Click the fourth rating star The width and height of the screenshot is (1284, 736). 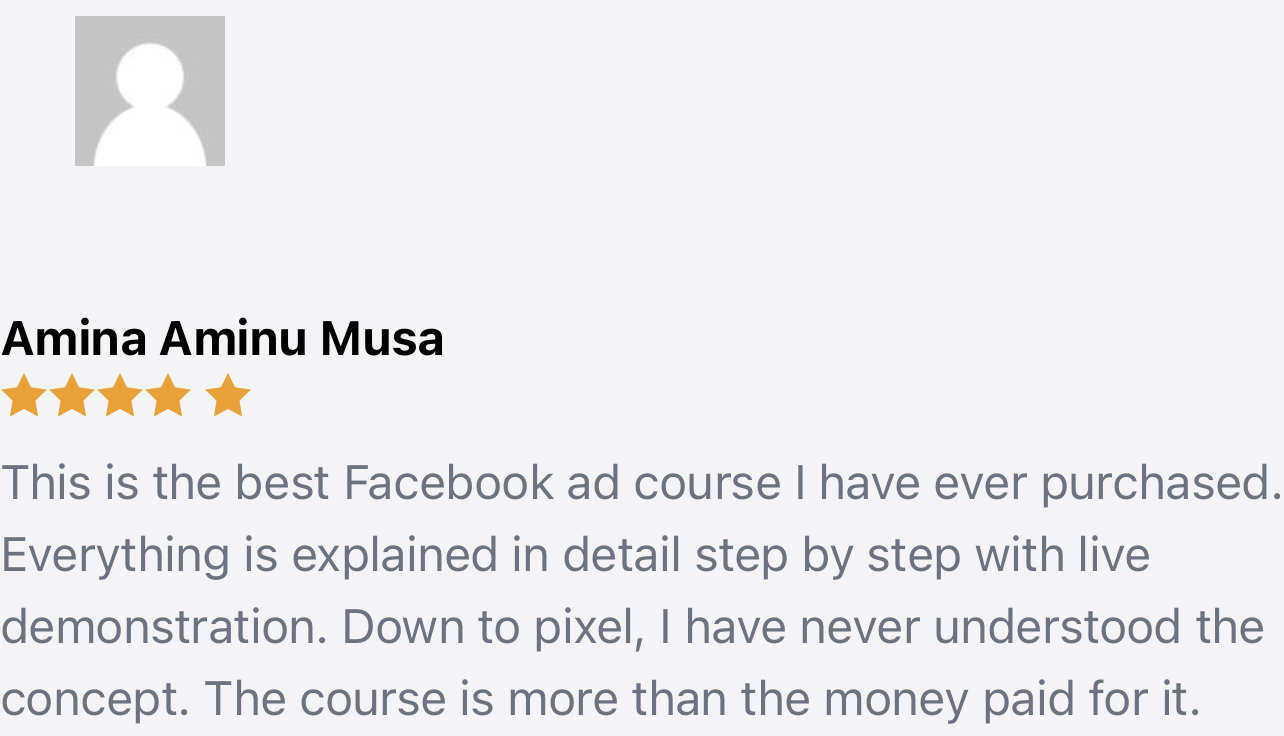click(x=168, y=396)
